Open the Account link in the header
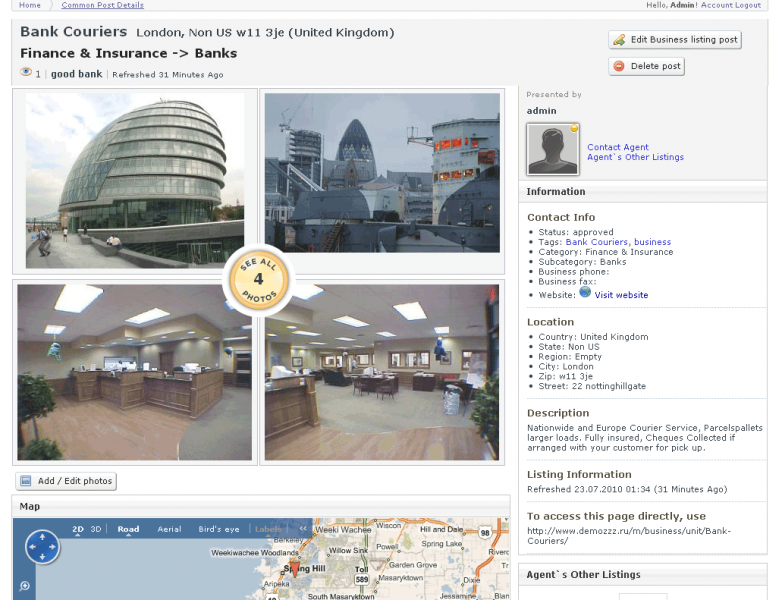This screenshot has height=600, width=782. (717, 5)
